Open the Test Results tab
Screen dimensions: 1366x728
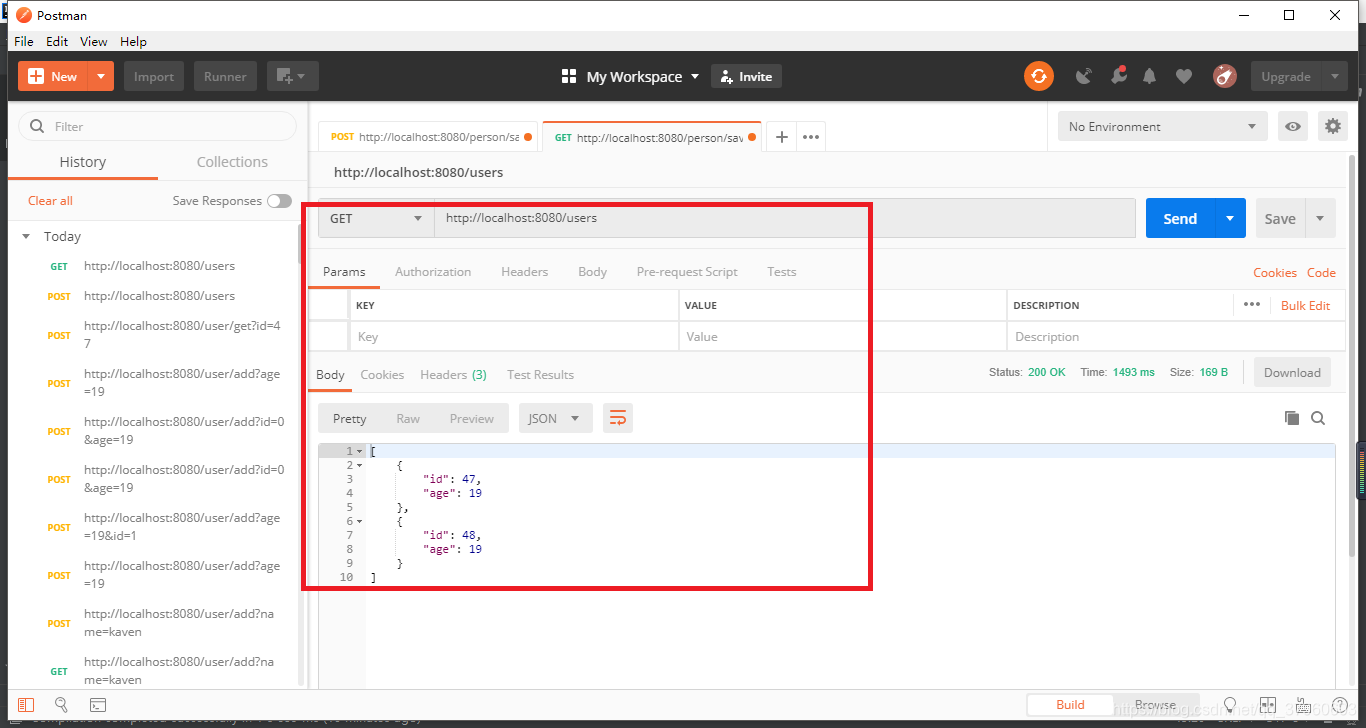[540, 374]
